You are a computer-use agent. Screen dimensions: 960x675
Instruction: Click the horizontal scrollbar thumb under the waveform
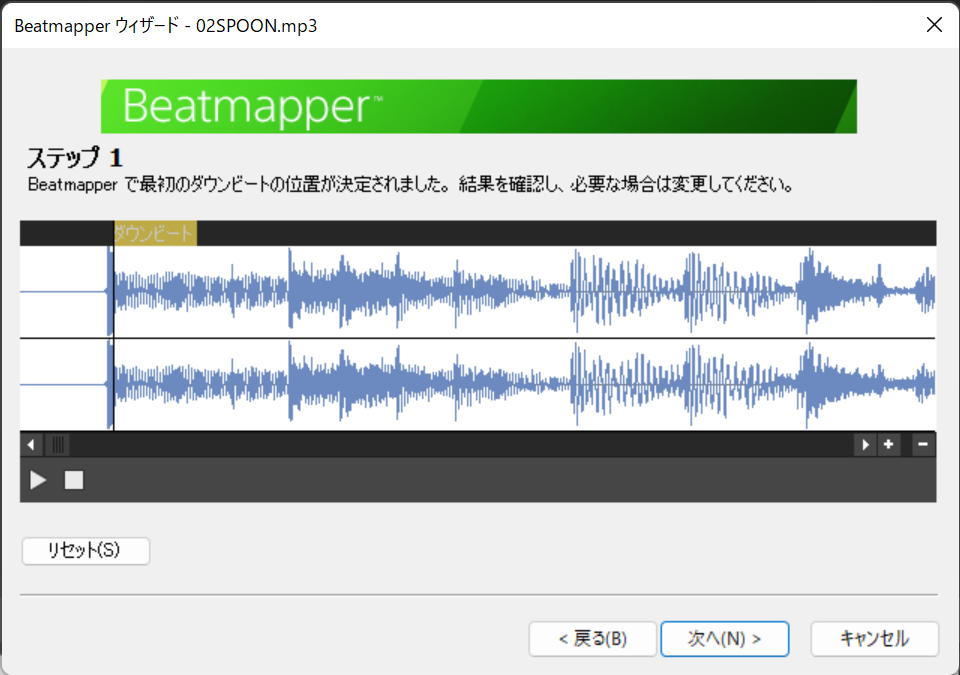(58, 445)
